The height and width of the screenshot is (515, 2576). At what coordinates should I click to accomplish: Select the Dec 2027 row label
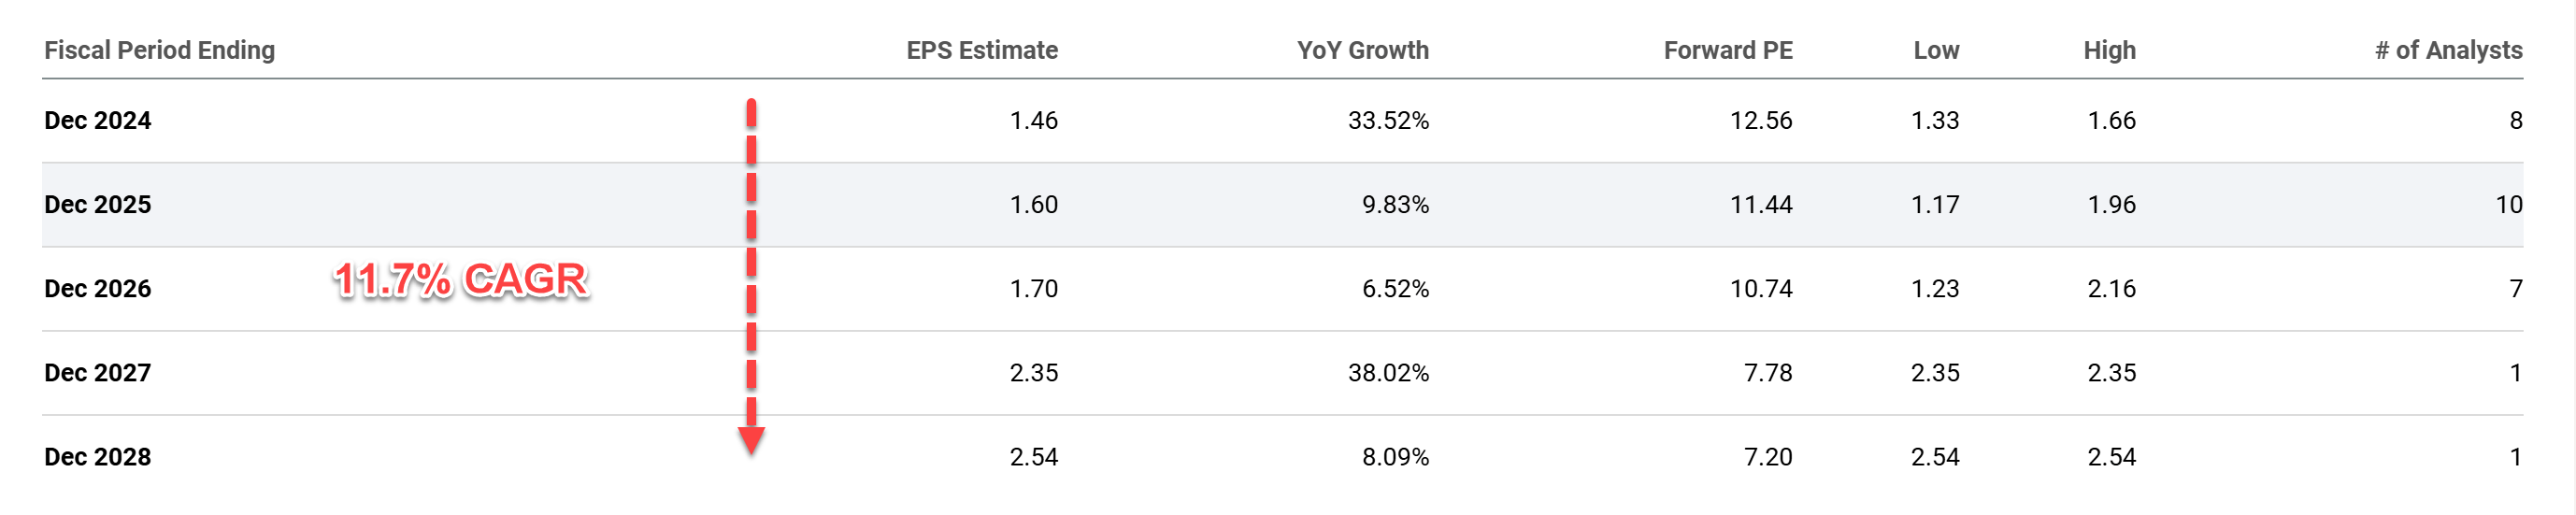click(x=98, y=372)
